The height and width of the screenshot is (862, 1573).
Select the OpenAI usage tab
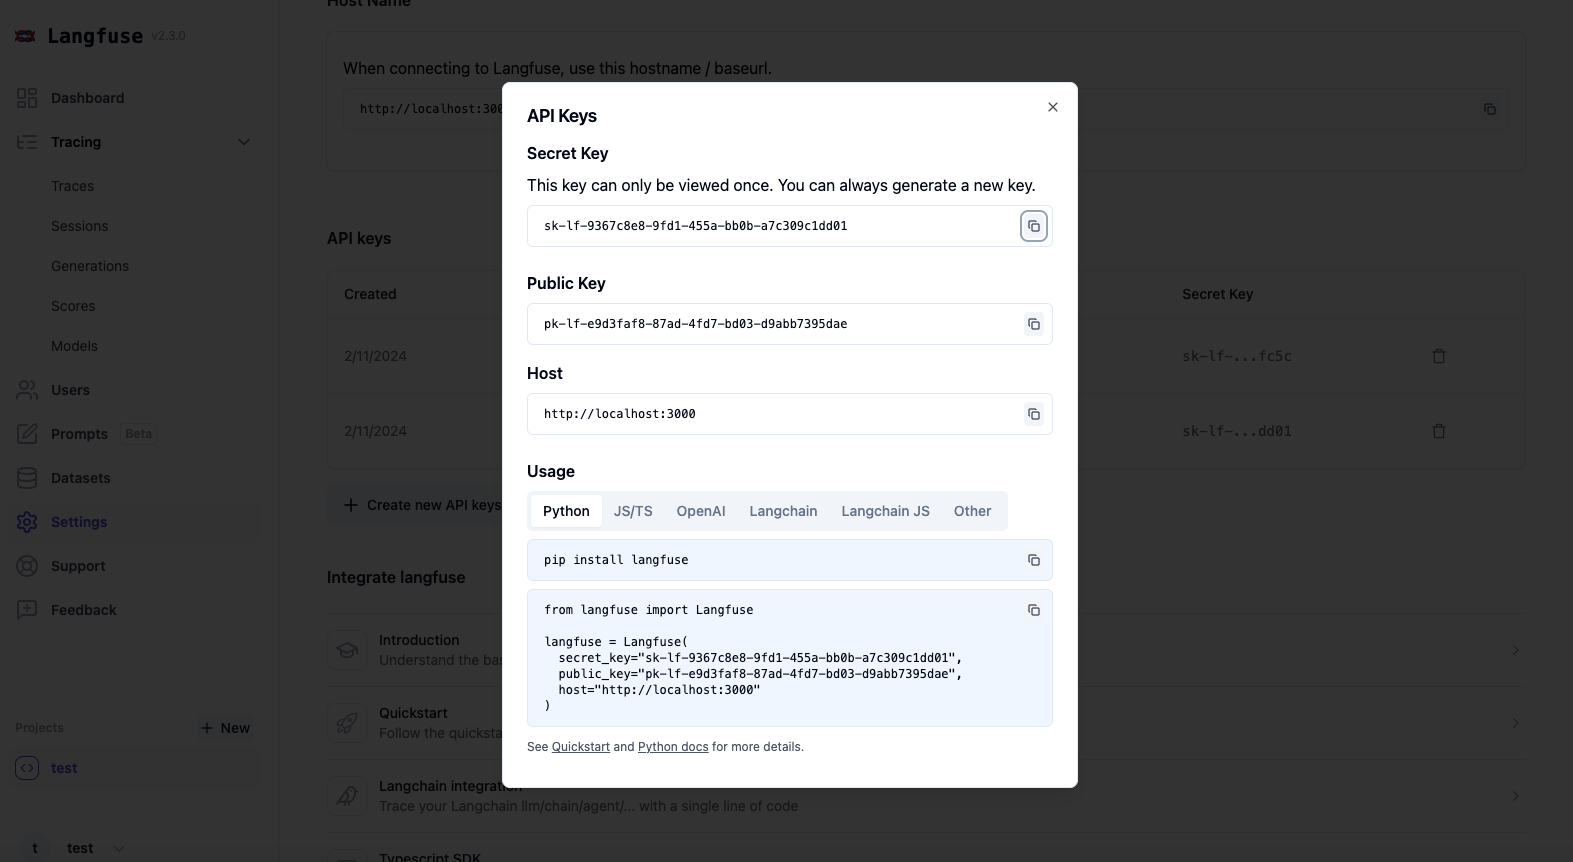[701, 511]
